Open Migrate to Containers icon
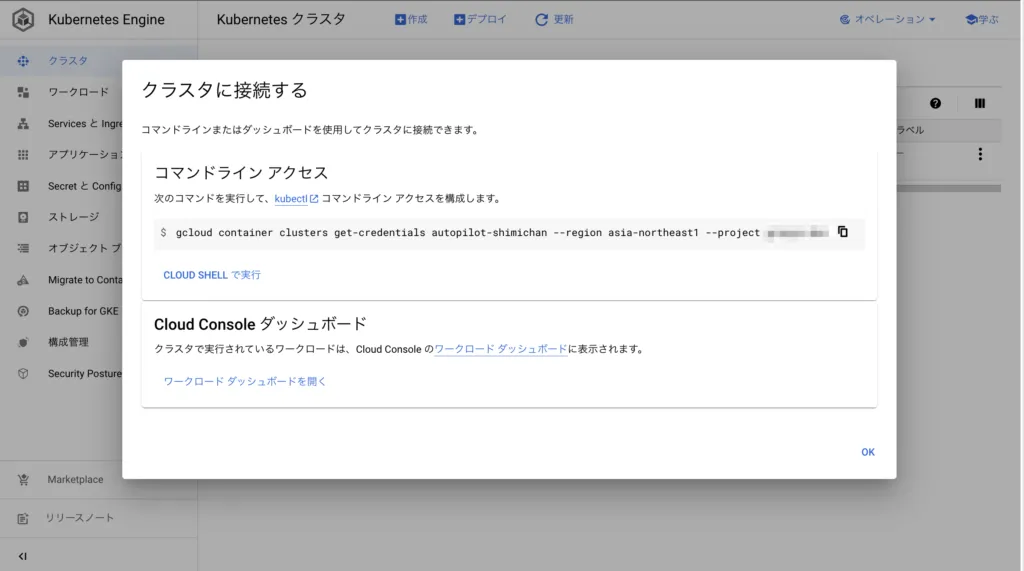This screenshot has height=571, width=1024. point(23,280)
